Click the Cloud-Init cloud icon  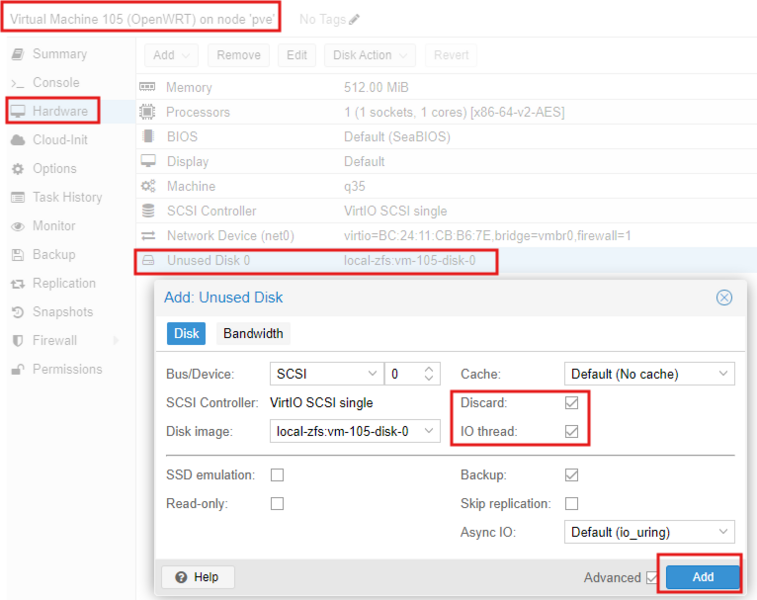[18, 140]
